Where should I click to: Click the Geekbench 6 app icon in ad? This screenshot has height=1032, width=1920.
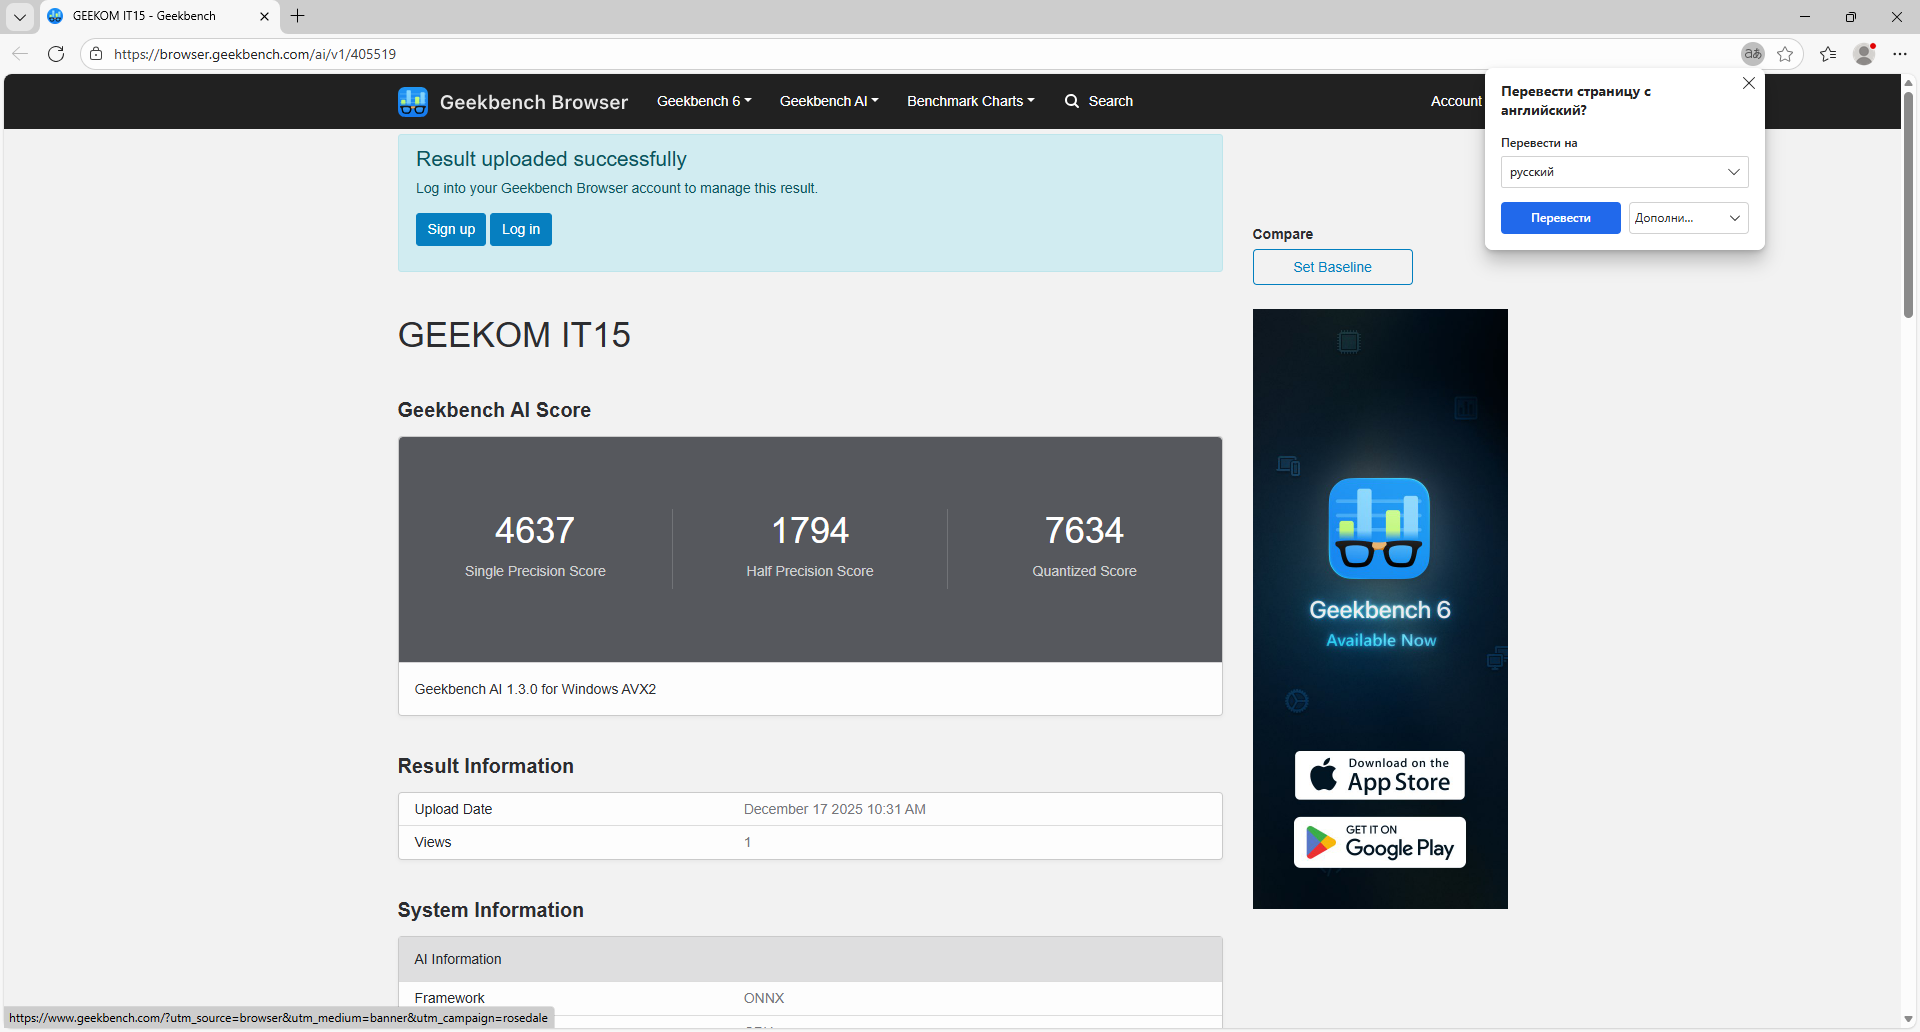pyautogui.click(x=1379, y=528)
